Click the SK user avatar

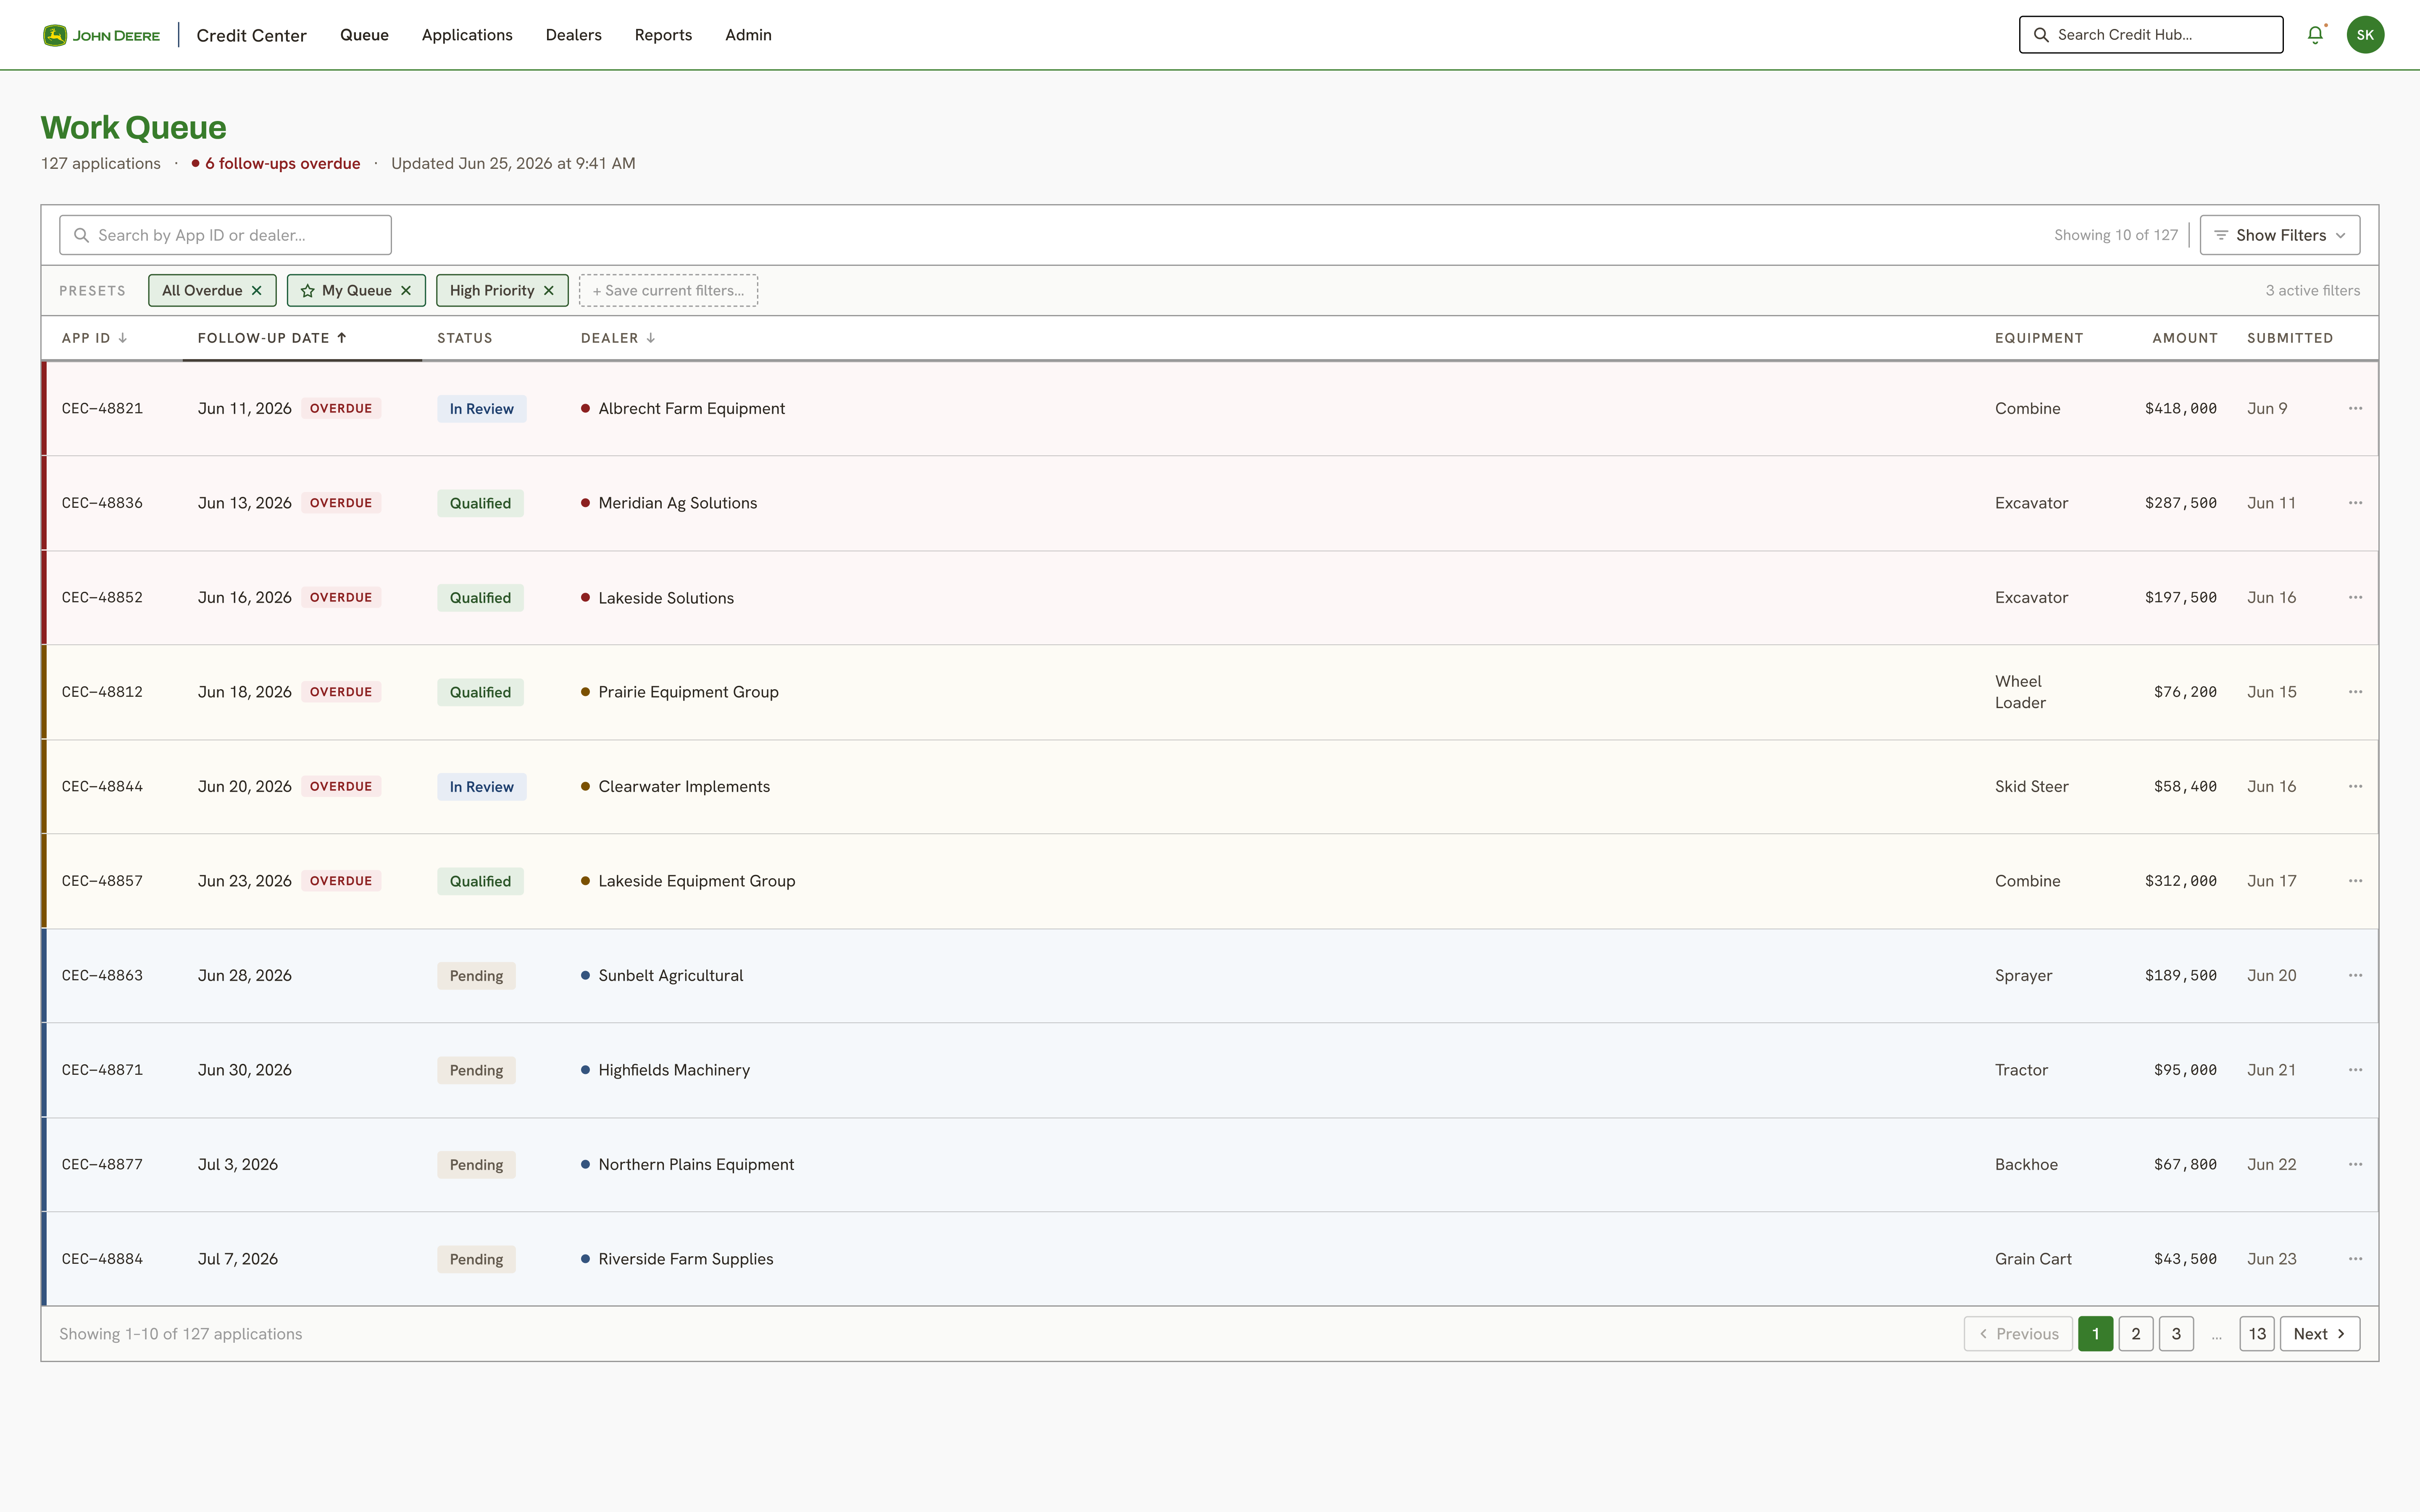coord(2365,35)
